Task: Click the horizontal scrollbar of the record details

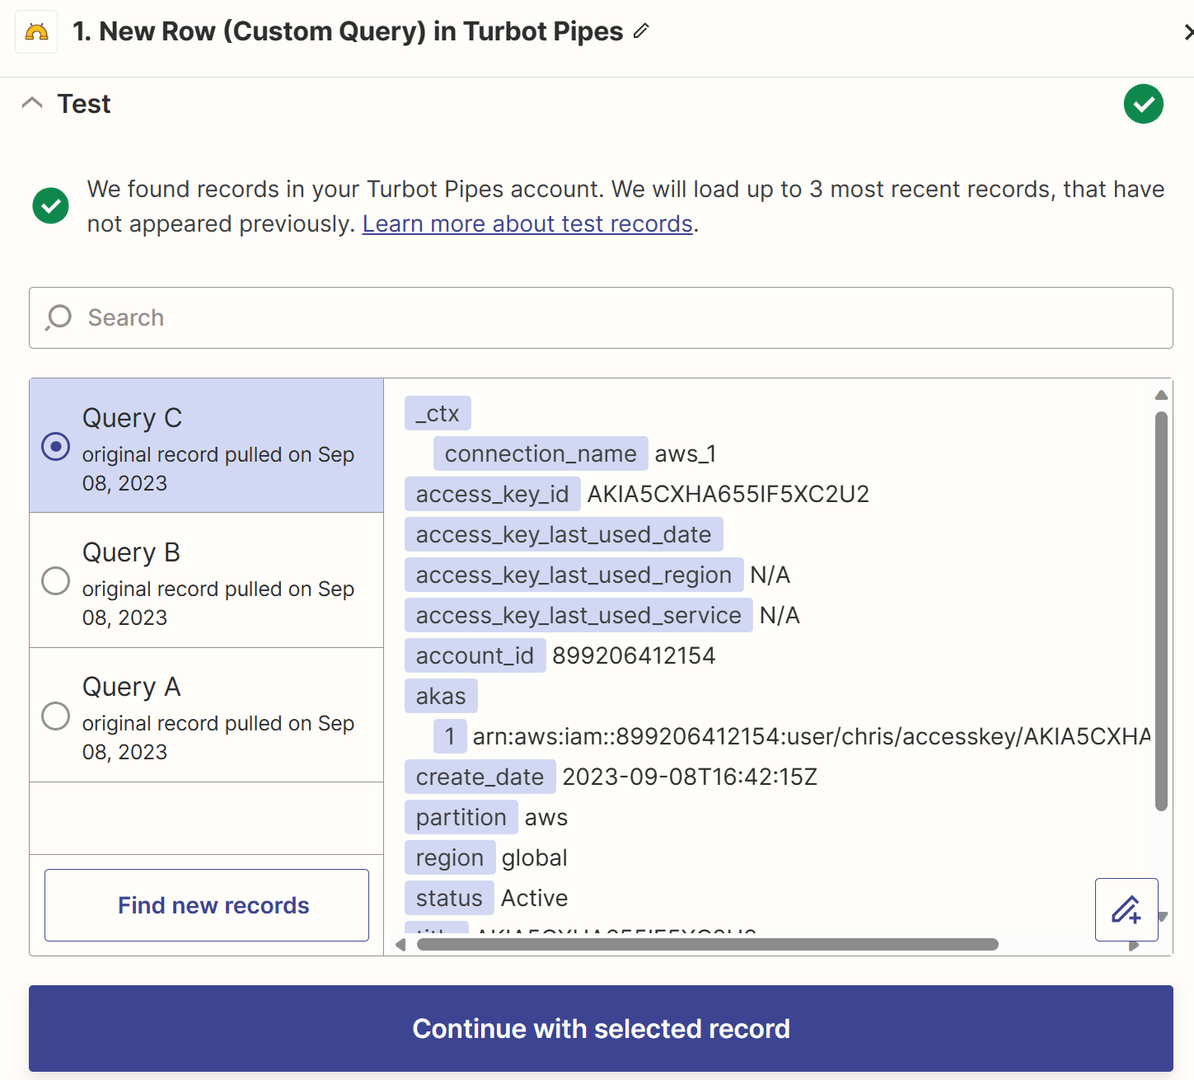Action: 707,944
